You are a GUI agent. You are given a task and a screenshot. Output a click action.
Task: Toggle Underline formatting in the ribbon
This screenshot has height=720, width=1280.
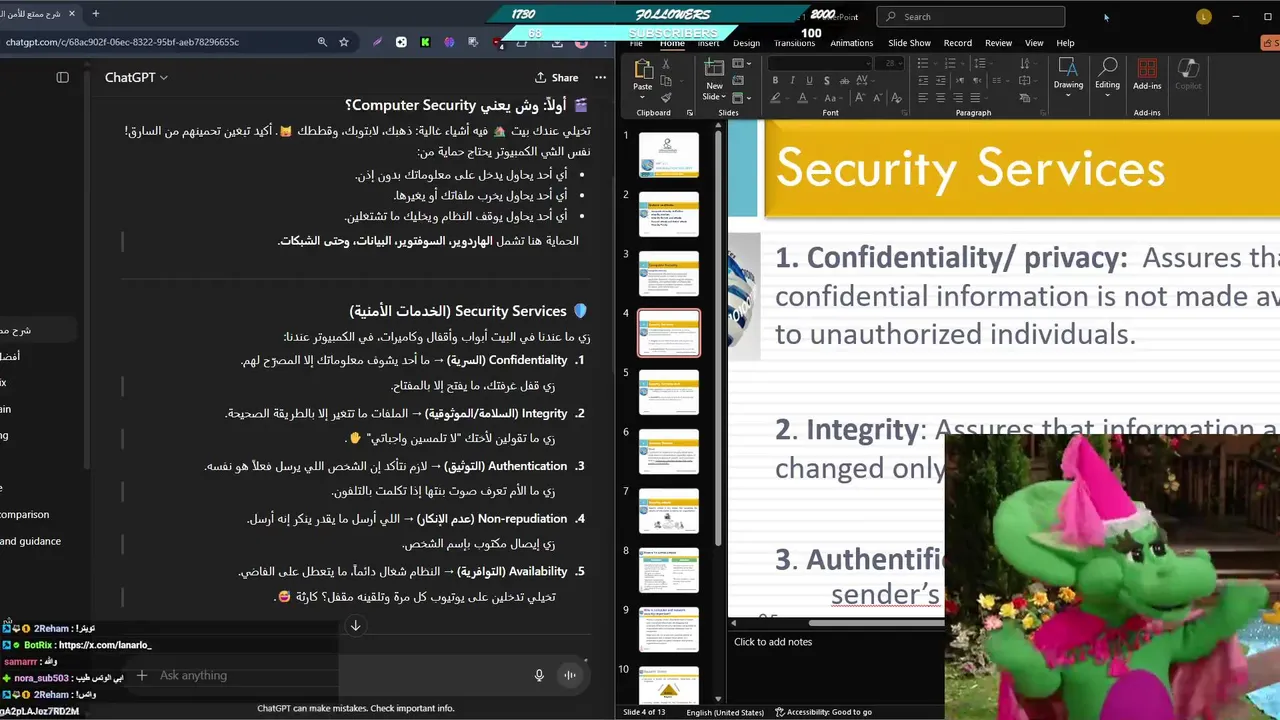(x=809, y=80)
